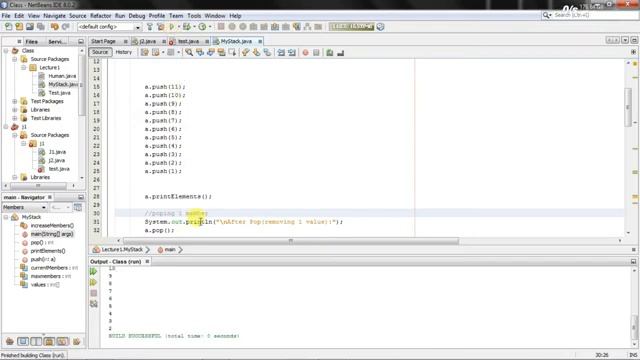Screen dimensions: 640x360
Task: Click the New Project toolbar icon
Action: click(19, 27)
